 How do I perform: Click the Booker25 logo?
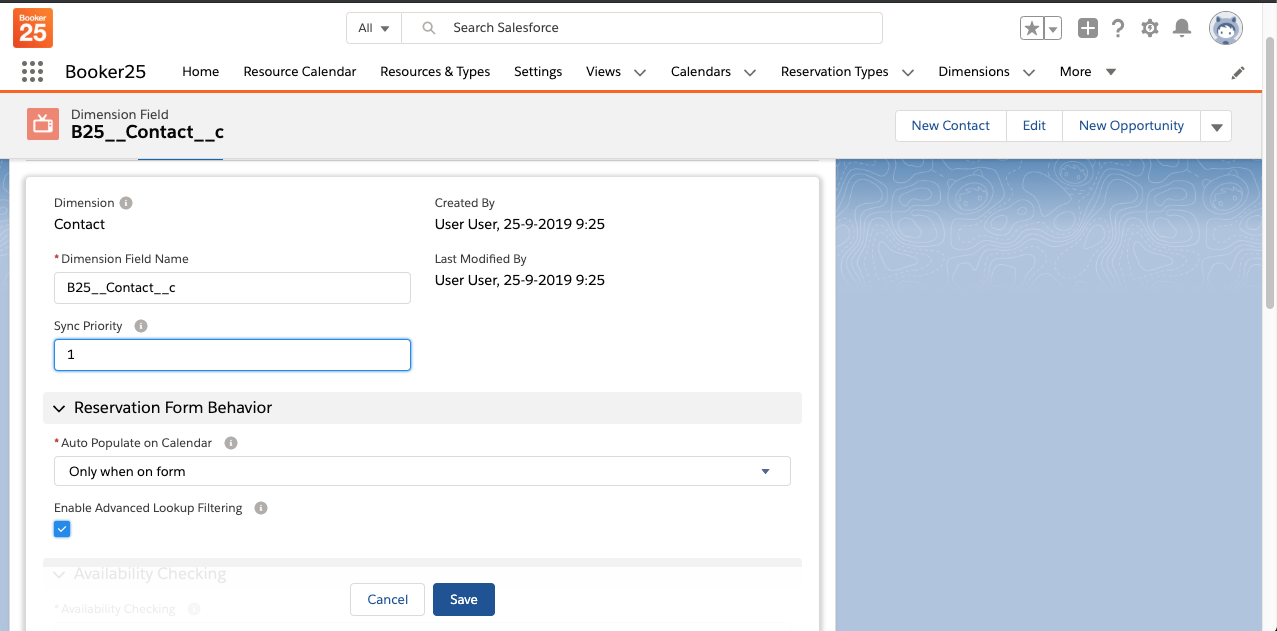point(33,28)
